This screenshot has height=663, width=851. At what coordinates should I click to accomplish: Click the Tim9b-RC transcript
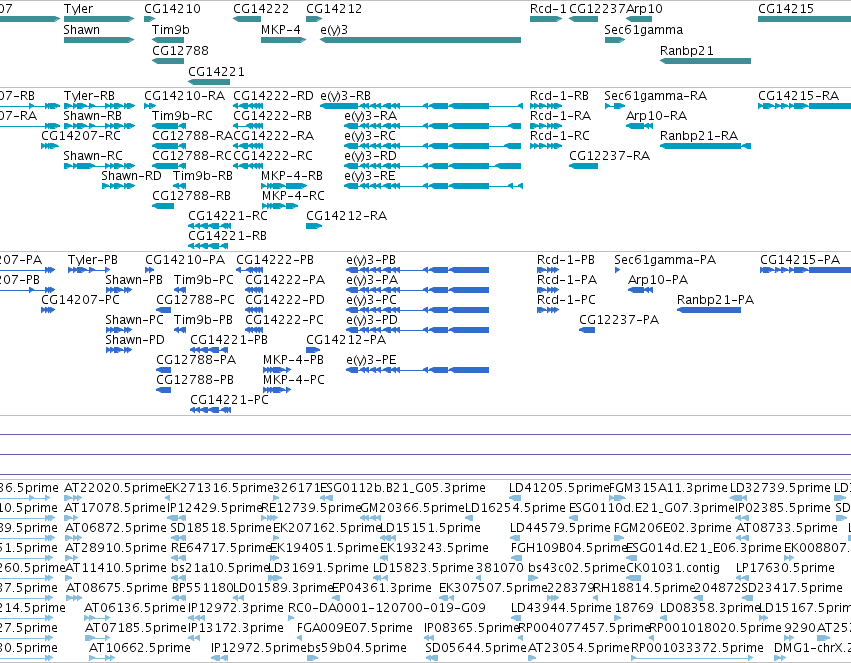169,126
